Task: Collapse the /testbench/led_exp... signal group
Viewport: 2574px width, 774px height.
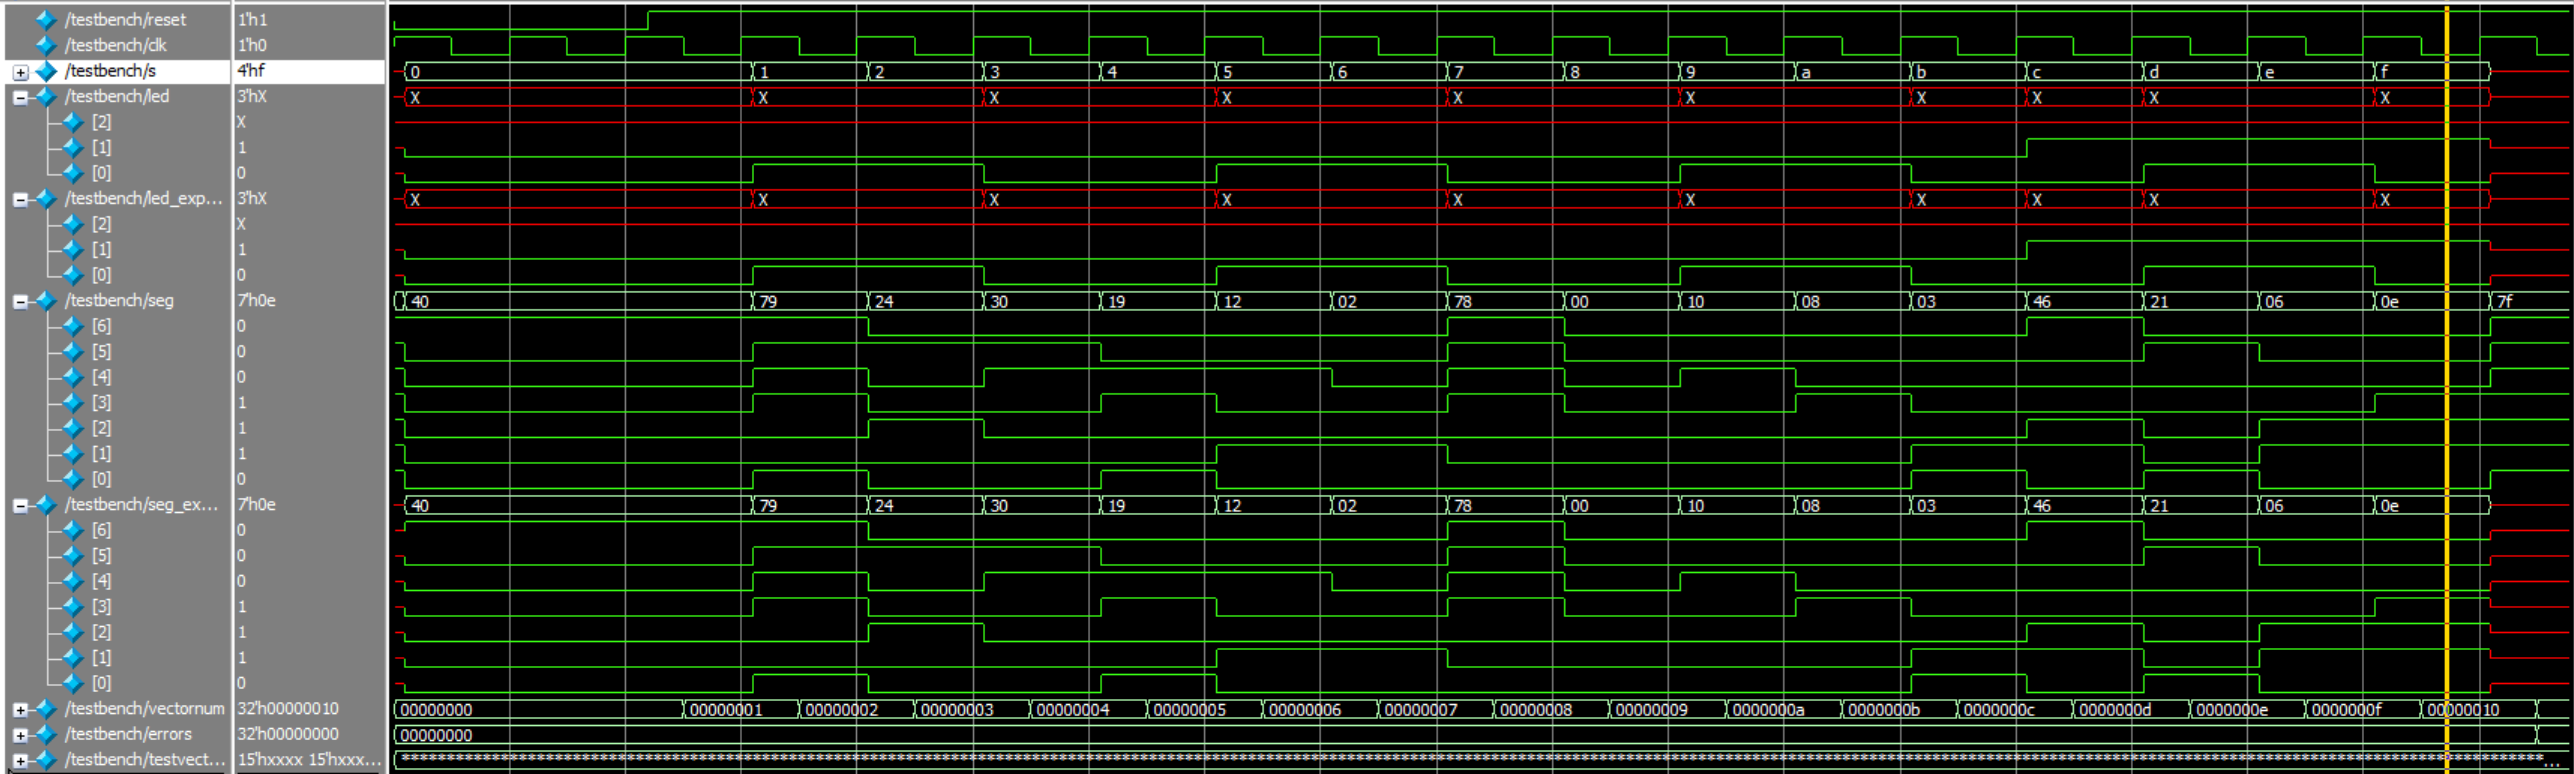Action: (20, 199)
